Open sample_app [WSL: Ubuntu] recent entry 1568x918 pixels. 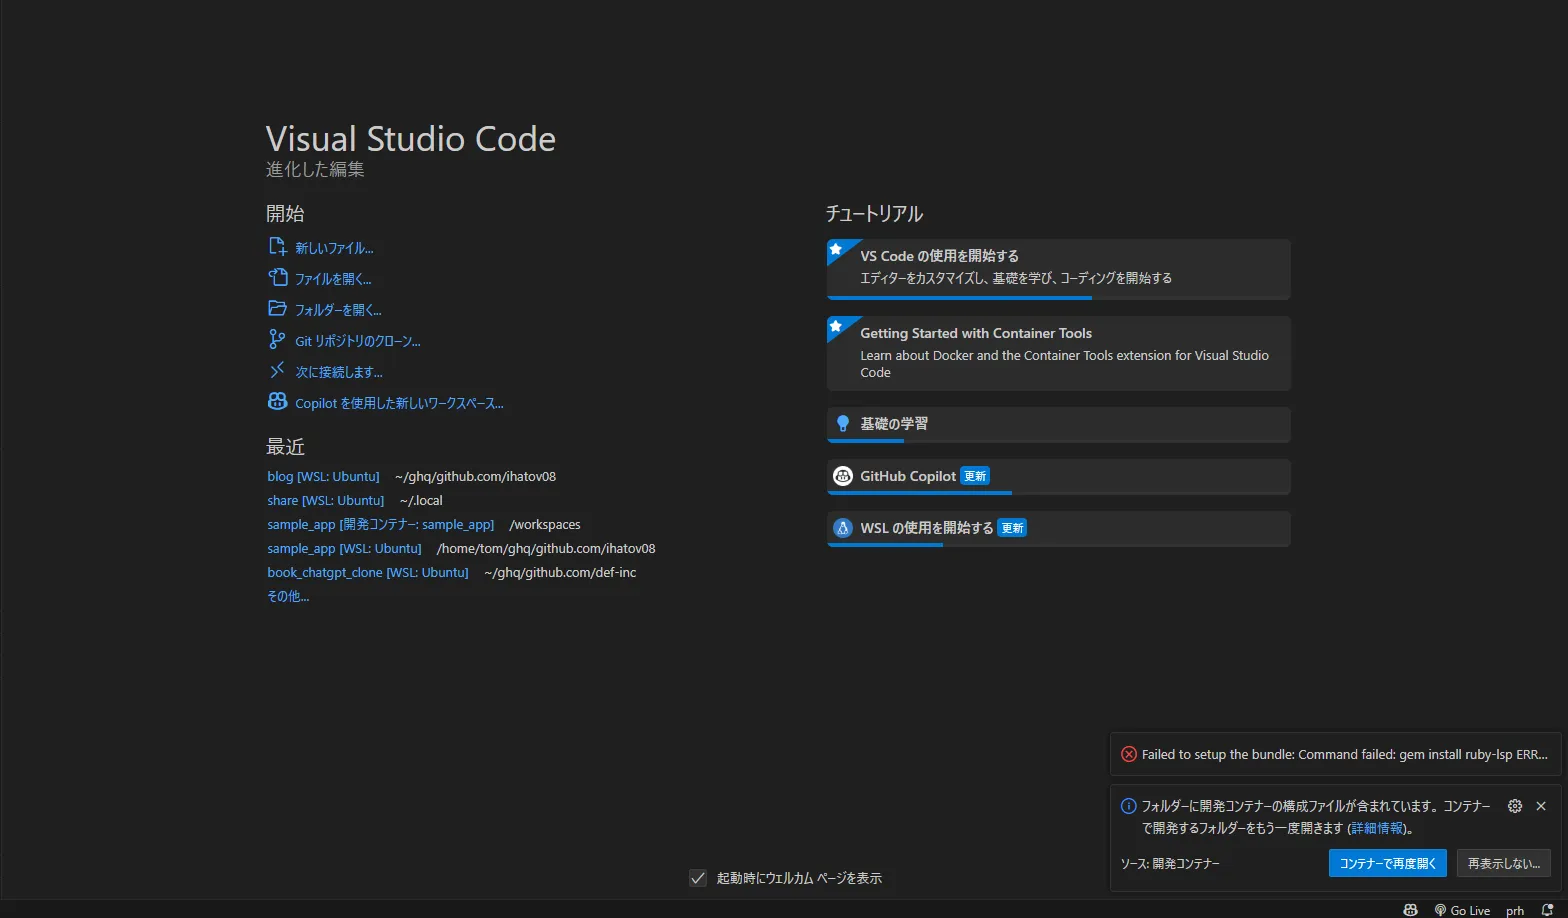point(344,548)
